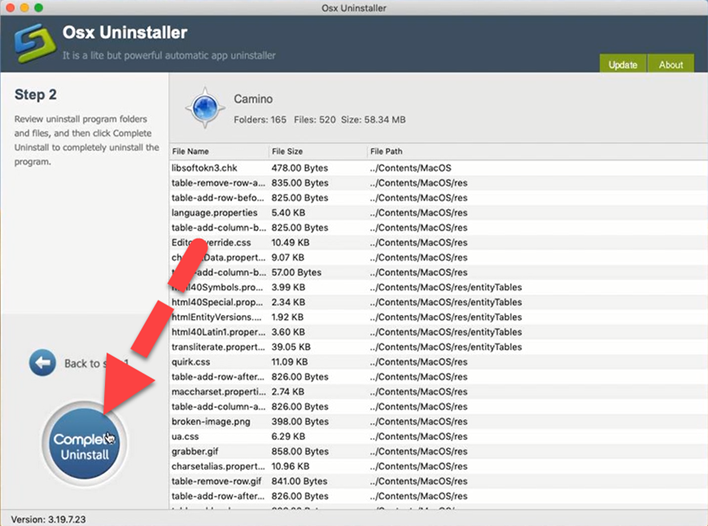Select the grabber.gif file row

[x=438, y=451]
